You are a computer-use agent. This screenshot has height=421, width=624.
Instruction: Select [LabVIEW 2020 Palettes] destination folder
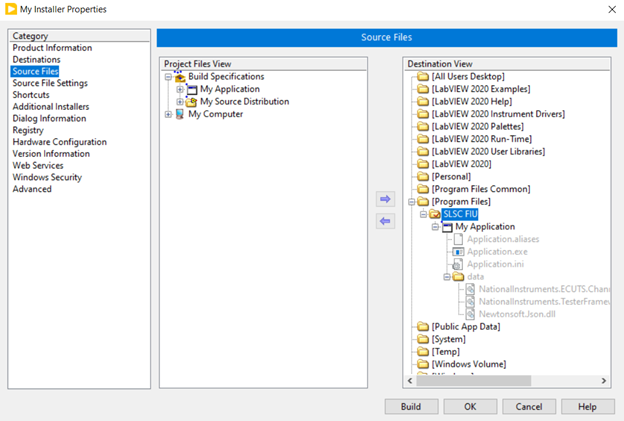click(478, 127)
